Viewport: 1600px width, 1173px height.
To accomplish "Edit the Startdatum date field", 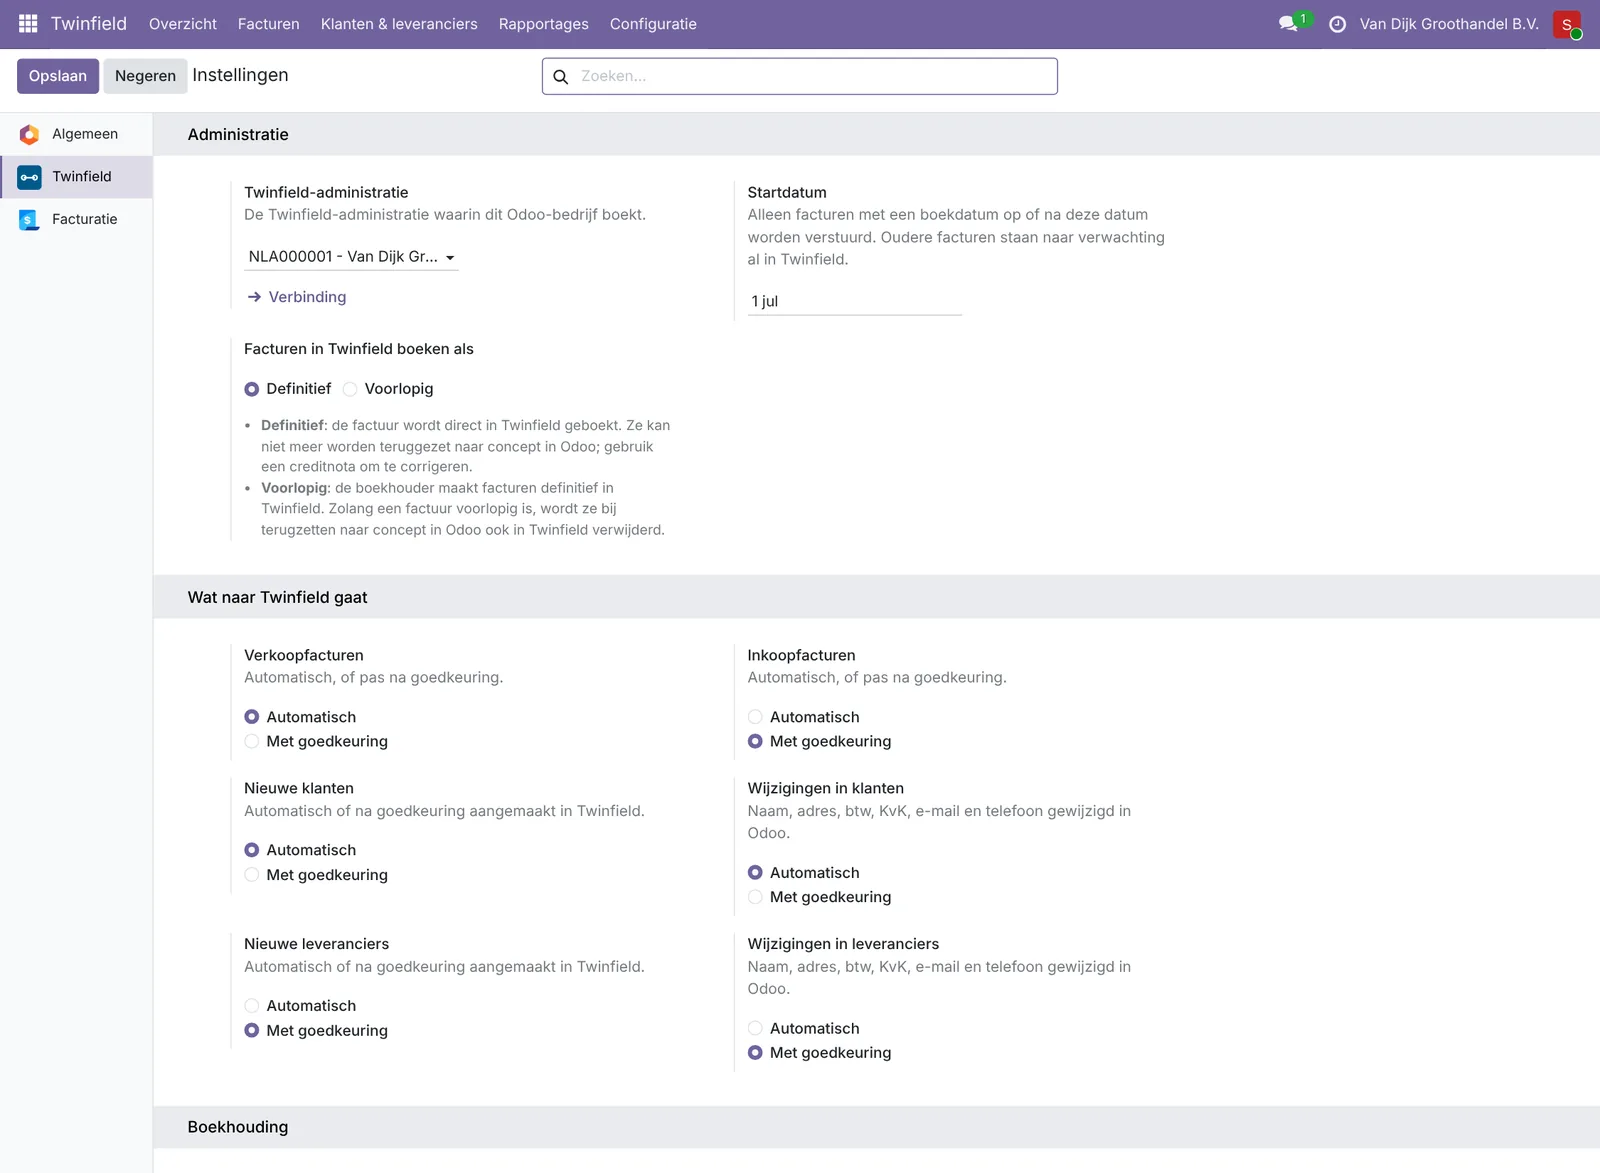I will (x=855, y=301).
